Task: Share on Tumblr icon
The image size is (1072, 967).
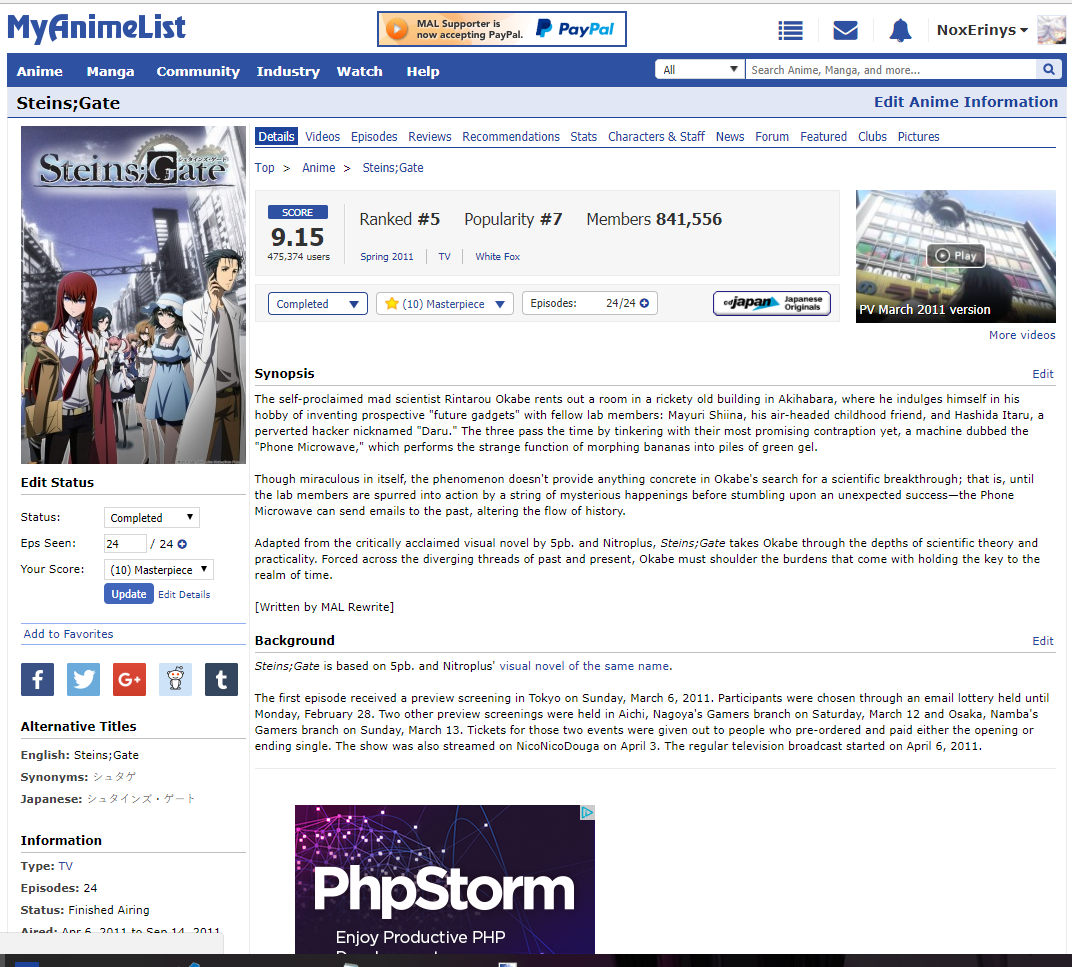Action: click(x=222, y=679)
